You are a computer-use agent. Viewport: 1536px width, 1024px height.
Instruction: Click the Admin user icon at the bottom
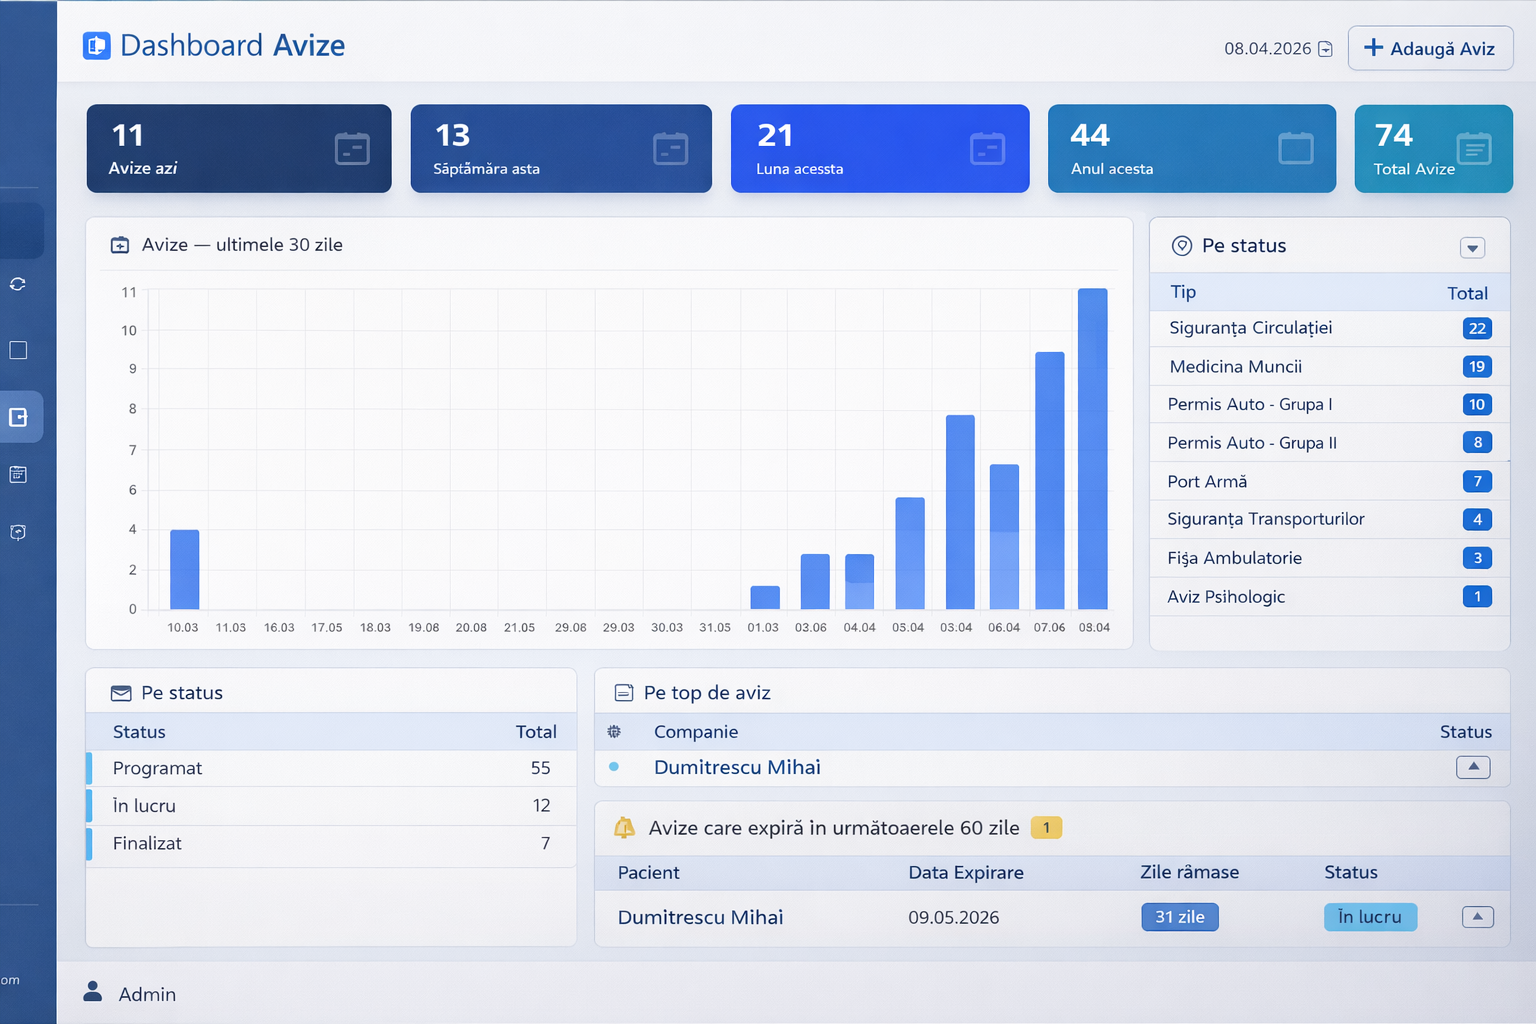tap(93, 991)
